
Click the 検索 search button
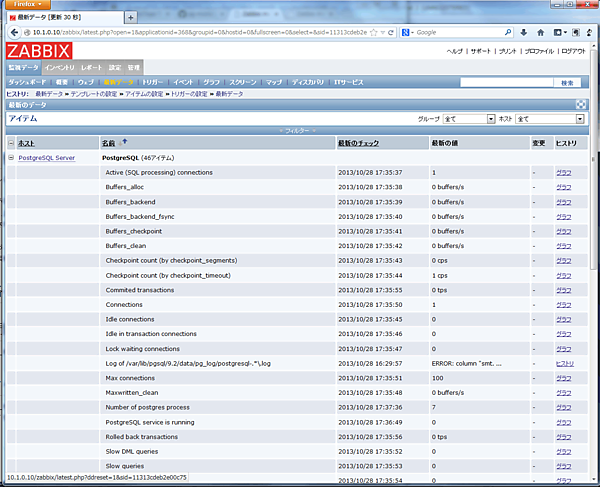567,82
